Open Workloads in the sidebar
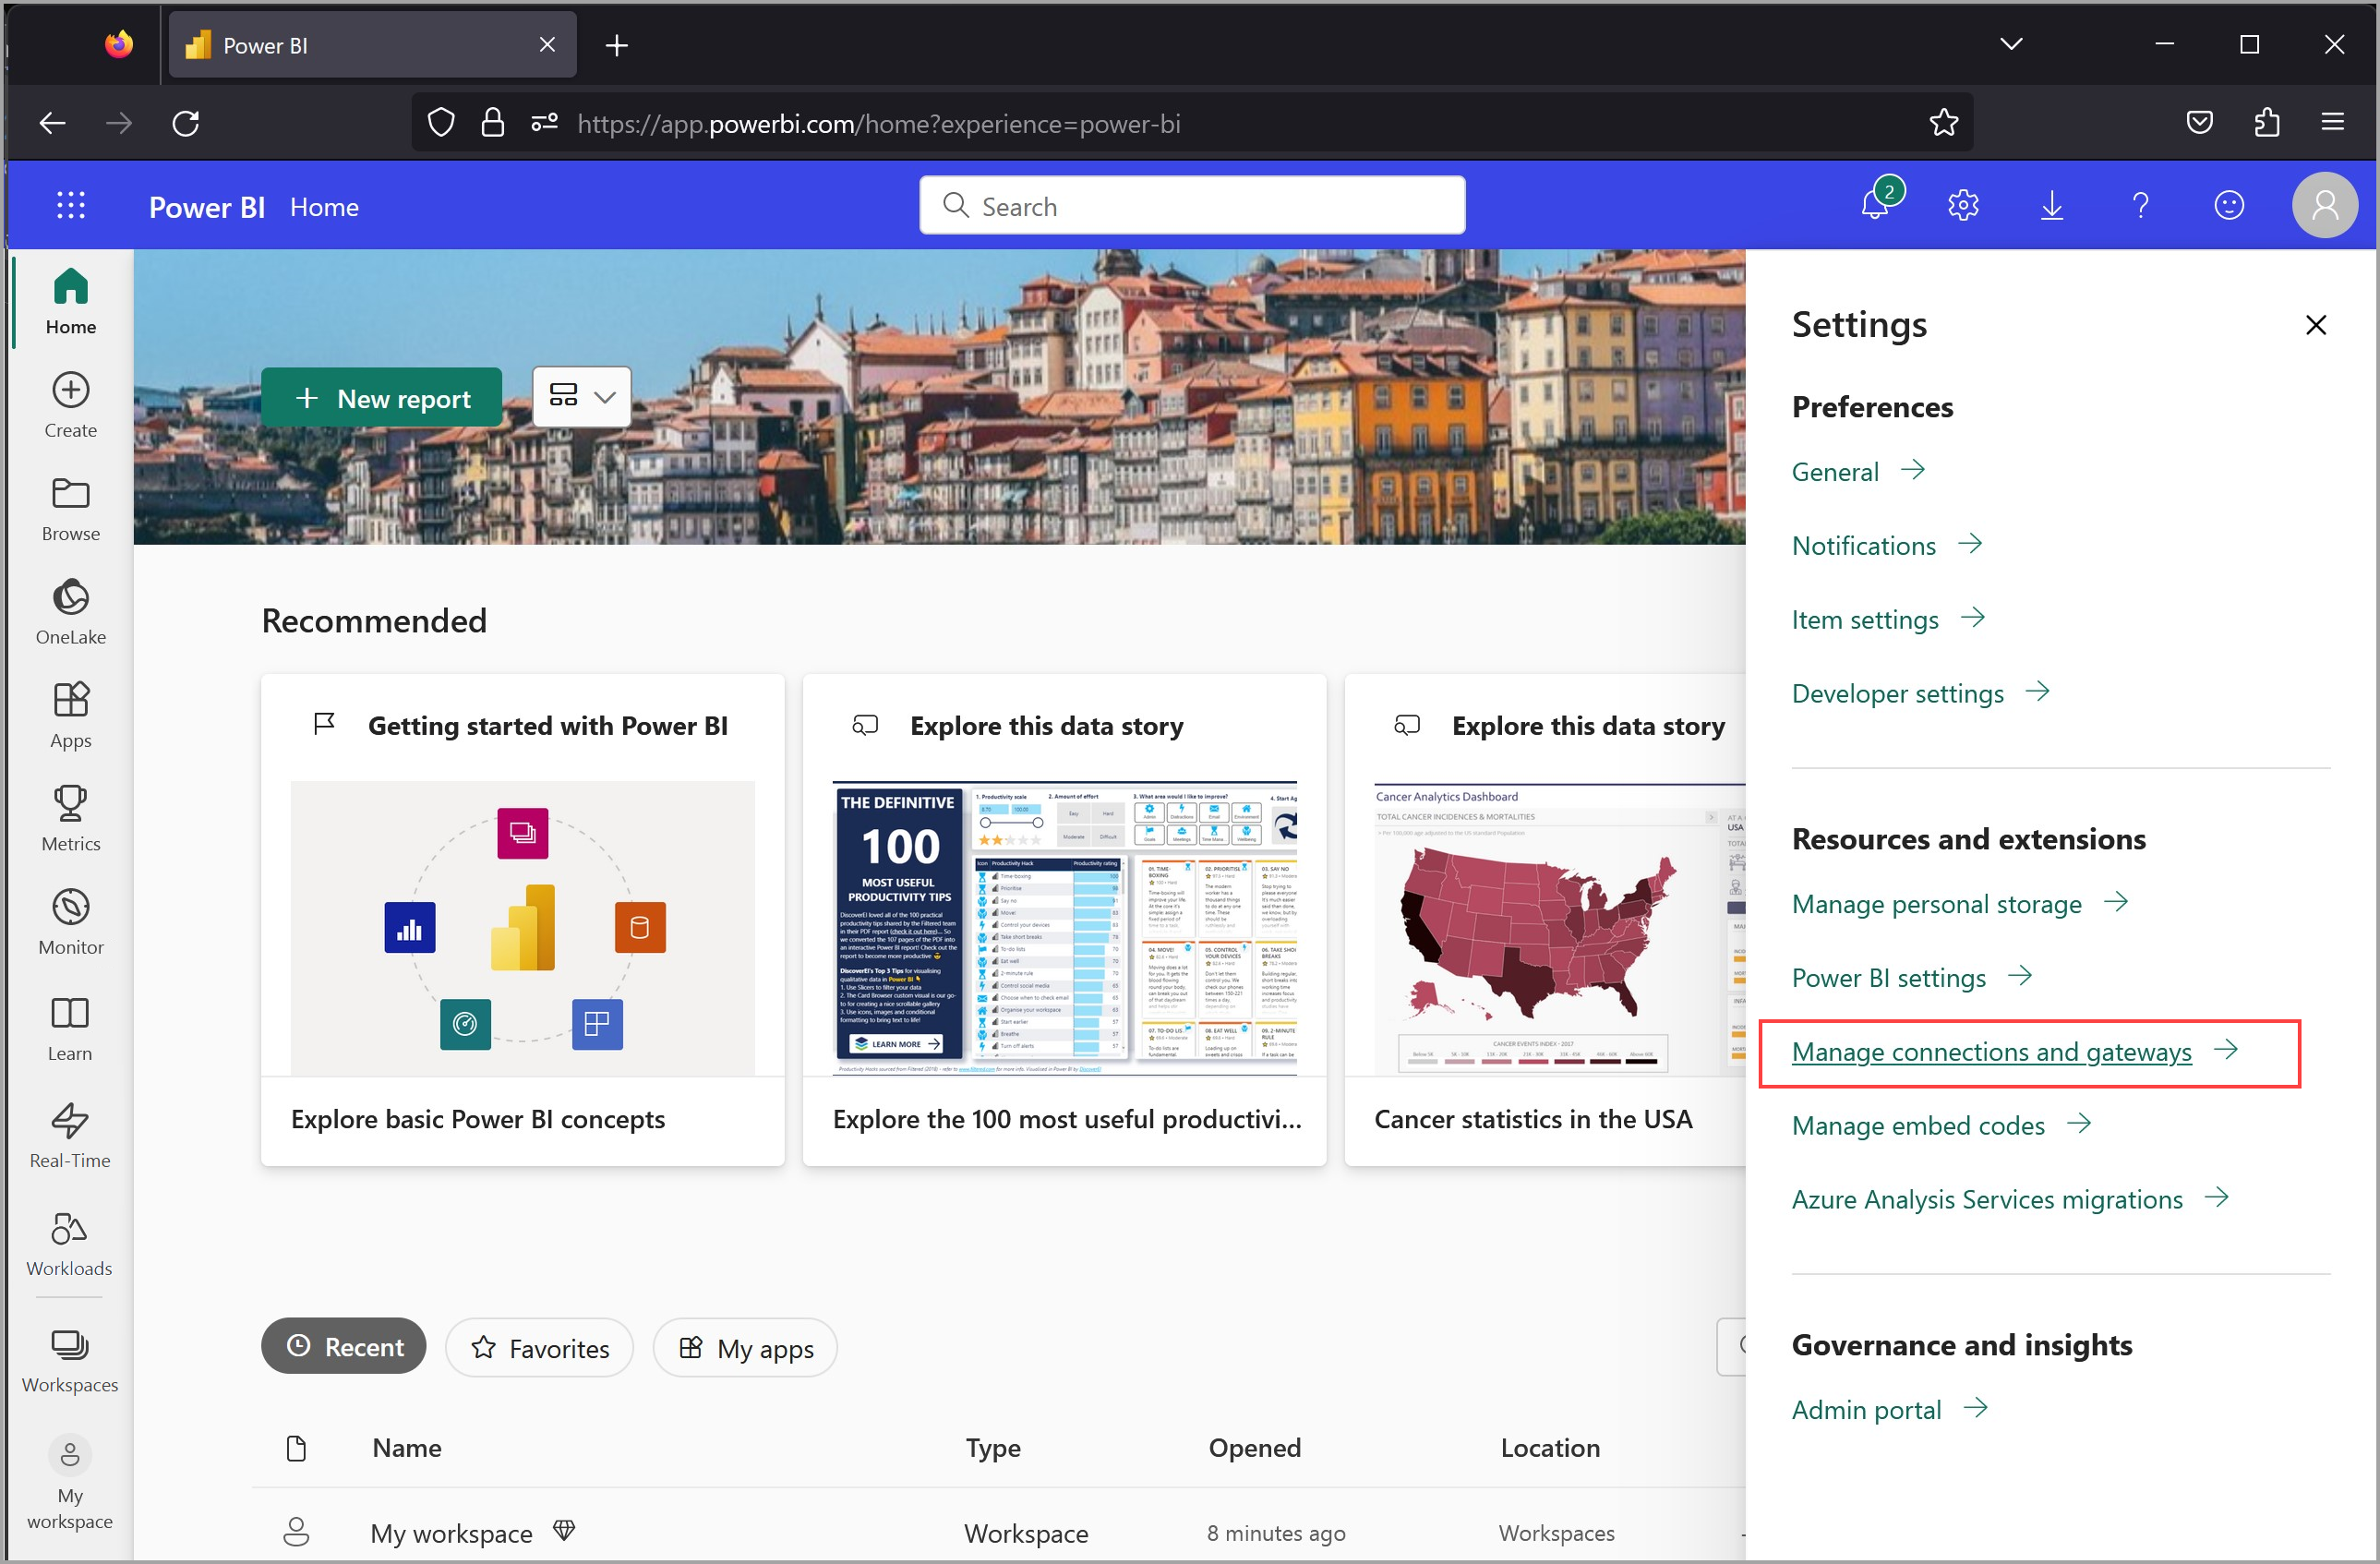2380x1564 pixels. coord(70,1244)
